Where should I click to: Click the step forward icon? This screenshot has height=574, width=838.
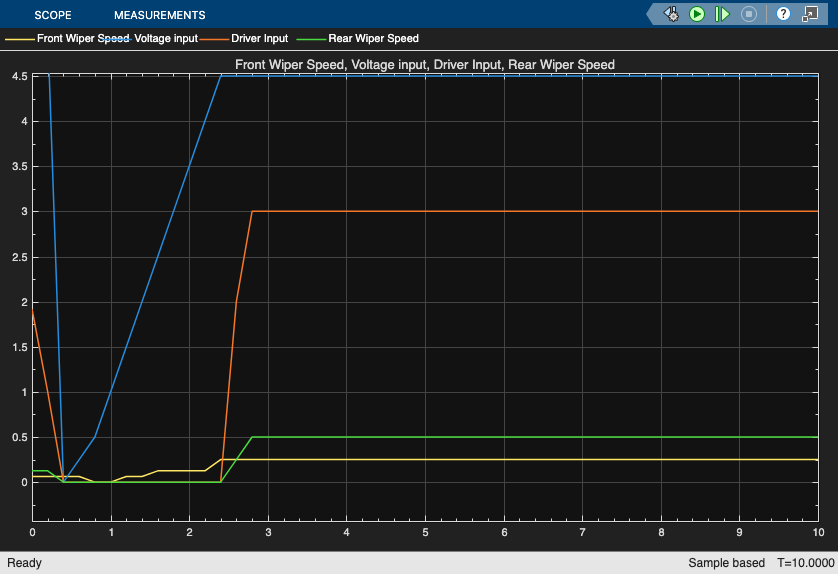coord(722,14)
